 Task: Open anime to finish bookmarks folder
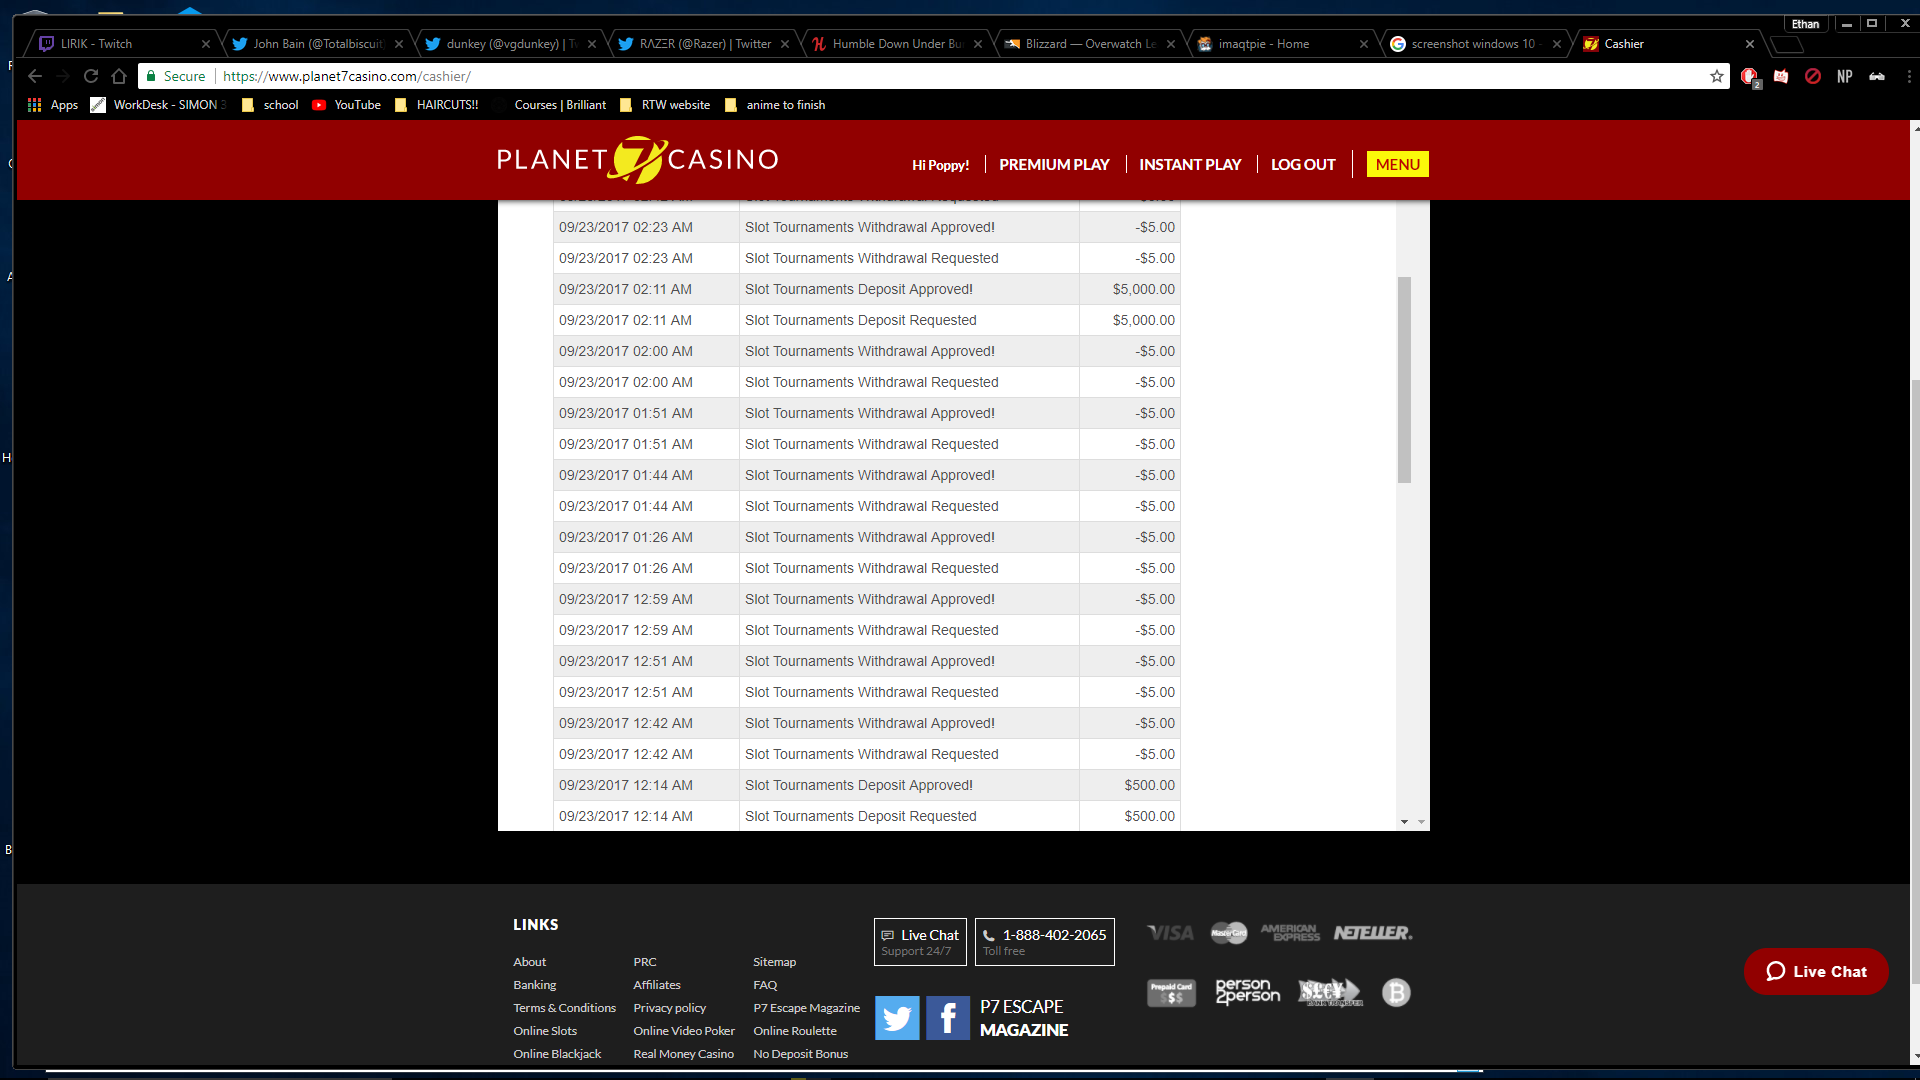pyautogui.click(x=775, y=105)
